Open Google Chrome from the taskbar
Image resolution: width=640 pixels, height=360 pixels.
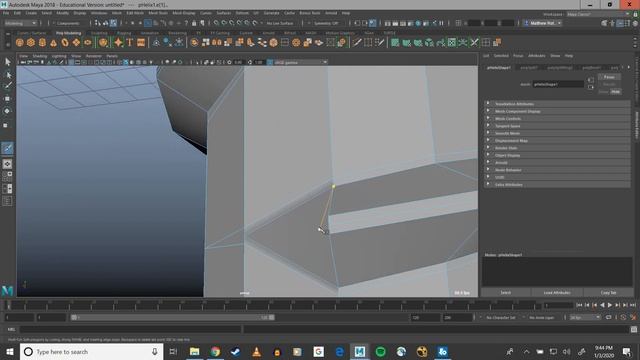coord(215,351)
